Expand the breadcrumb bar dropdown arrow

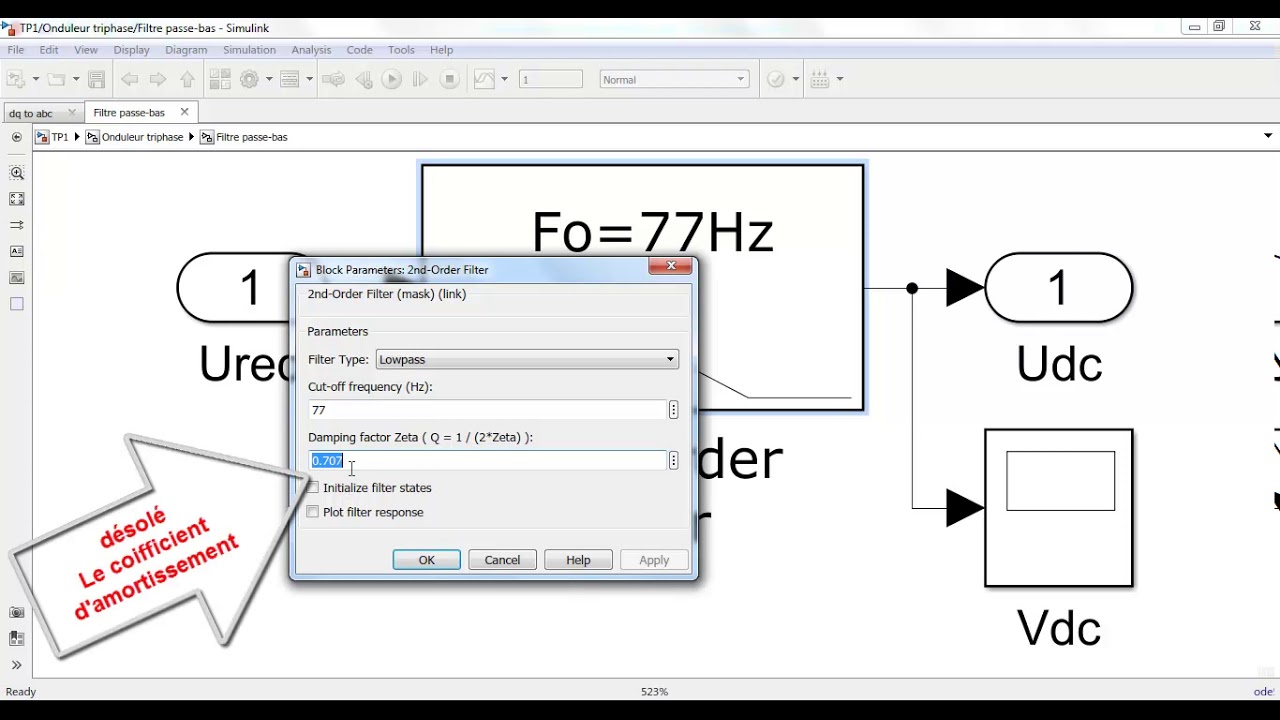(x=1268, y=136)
